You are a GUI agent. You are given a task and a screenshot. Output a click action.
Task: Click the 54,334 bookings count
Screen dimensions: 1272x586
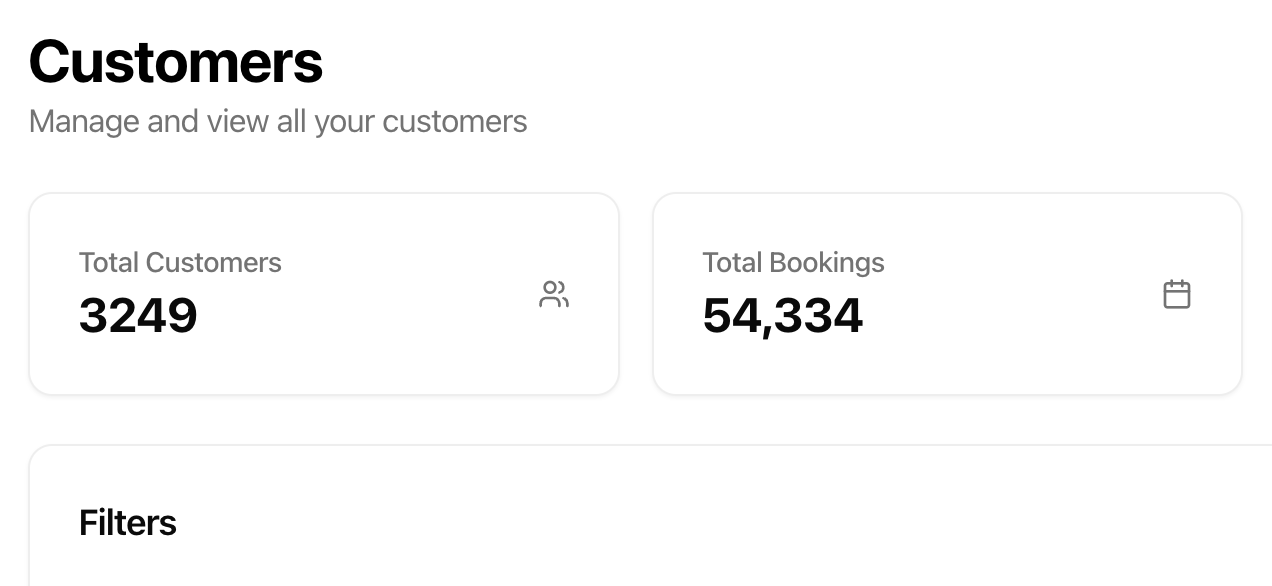[782, 316]
